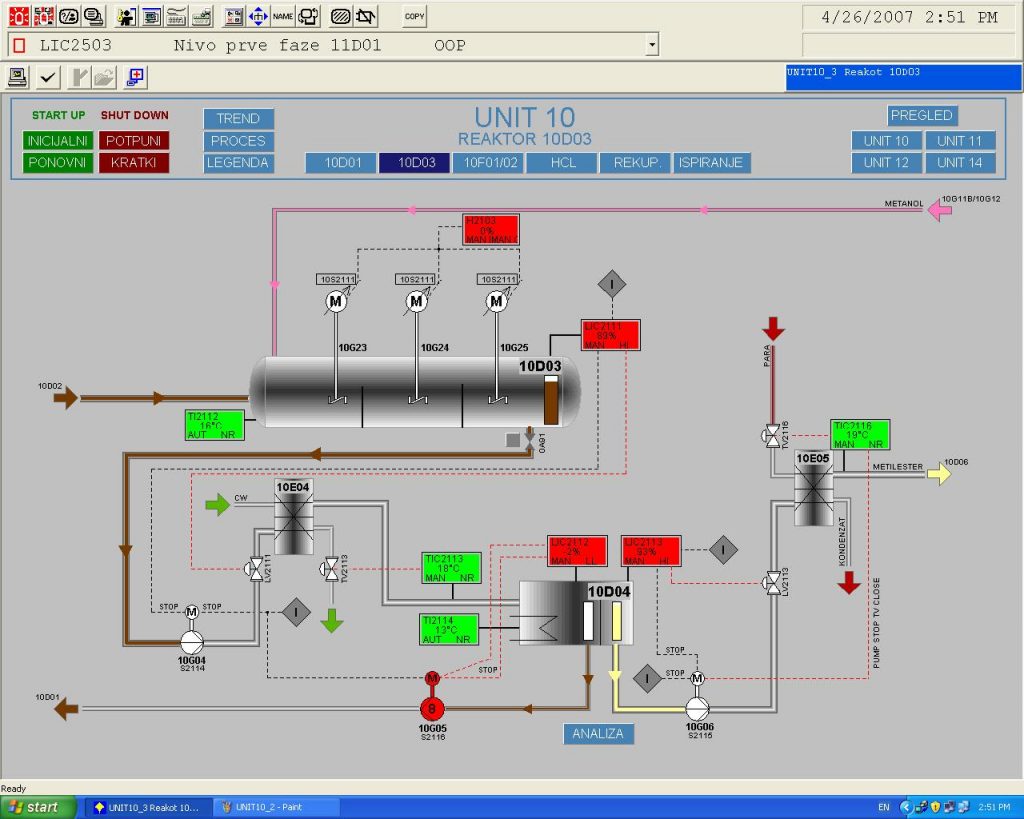Open the TIC2113 temperature controller faceplate
The height and width of the screenshot is (819, 1024).
click(451, 568)
